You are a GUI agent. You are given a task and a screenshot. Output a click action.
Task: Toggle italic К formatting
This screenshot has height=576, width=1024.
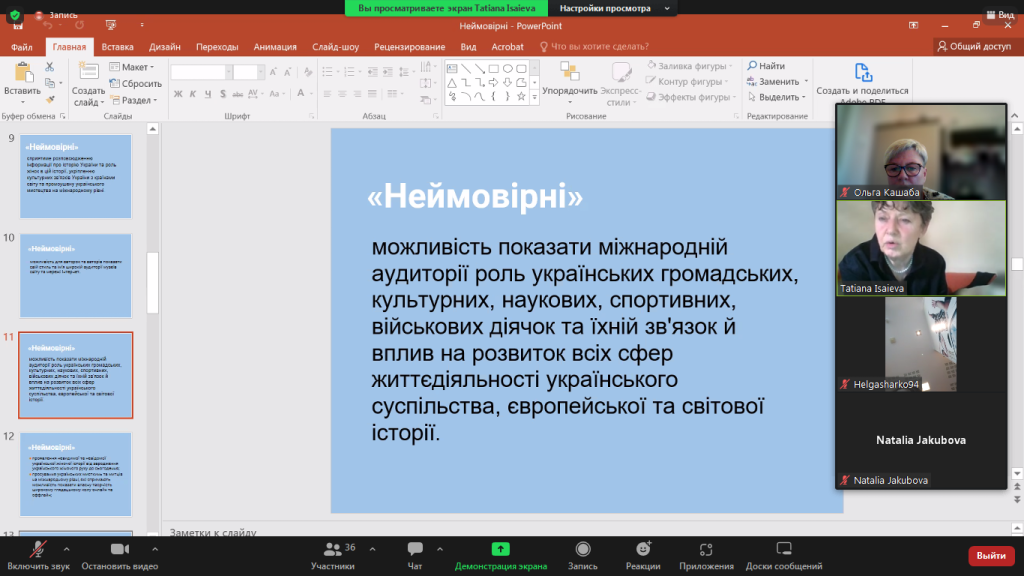(193, 94)
